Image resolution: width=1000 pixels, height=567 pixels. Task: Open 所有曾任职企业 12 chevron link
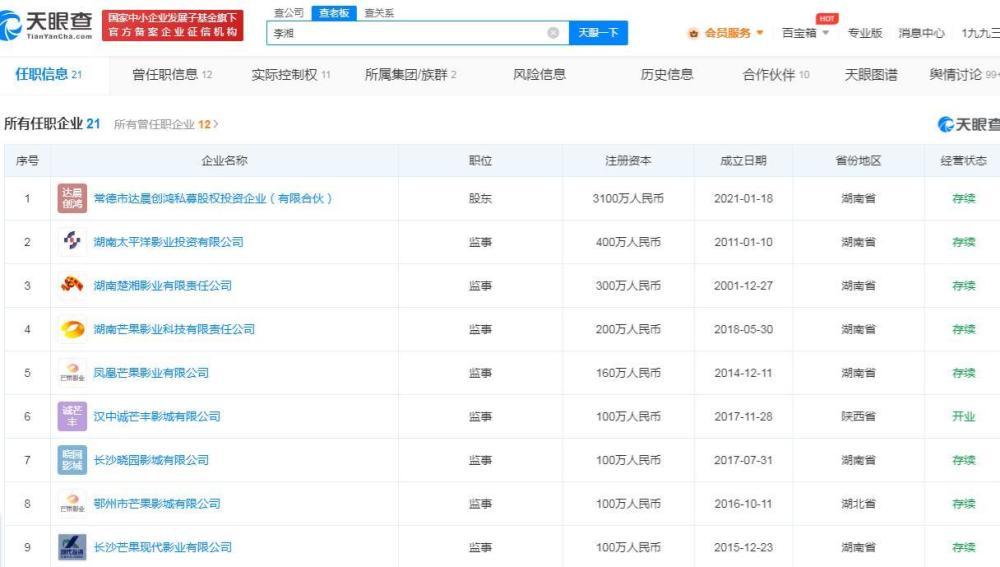166,124
